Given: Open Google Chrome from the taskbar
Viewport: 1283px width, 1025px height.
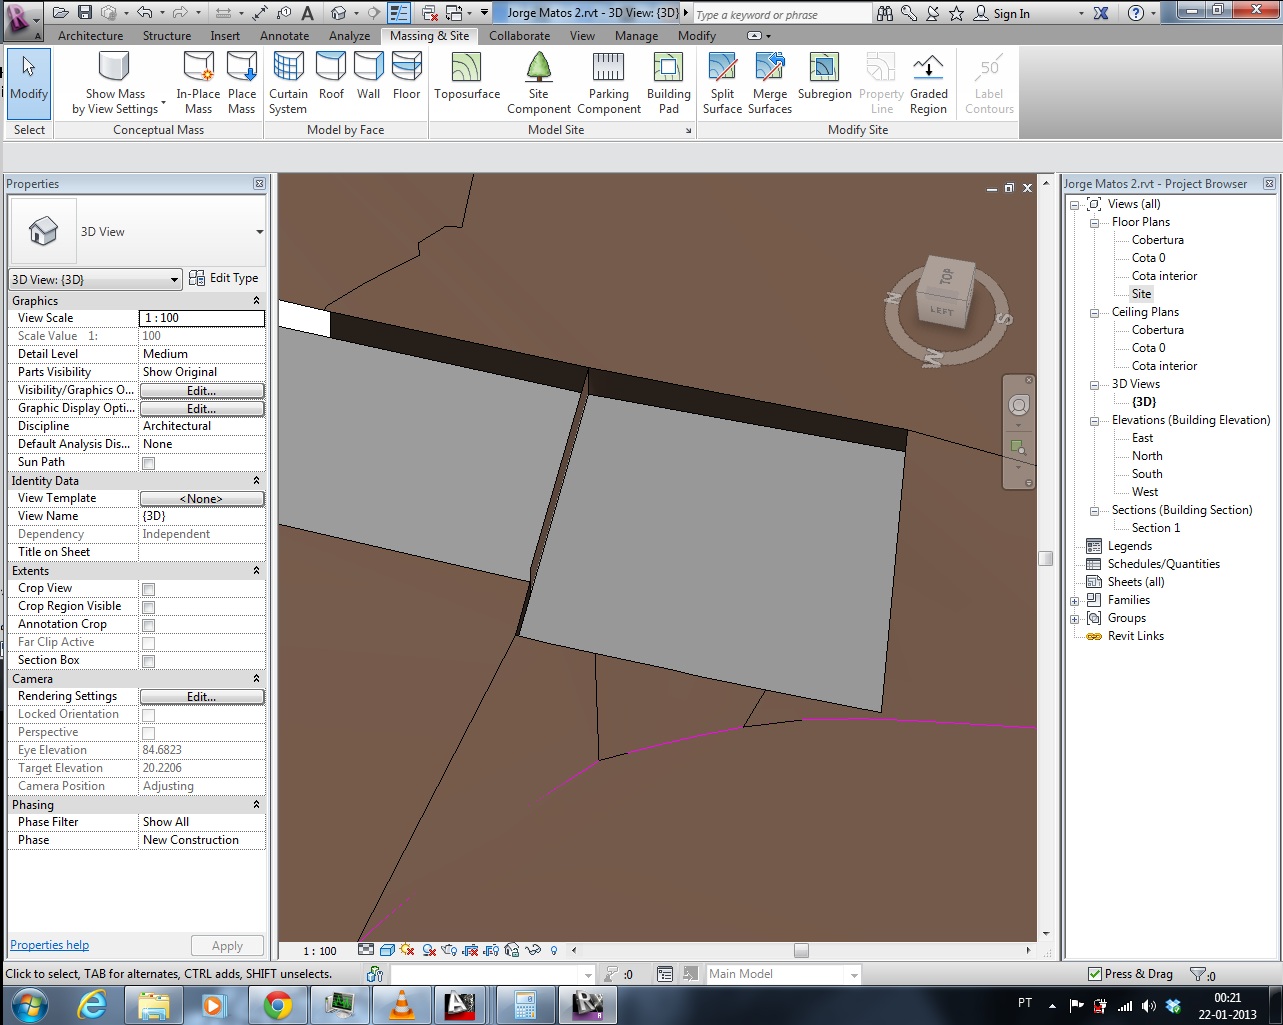Looking at the screenshot, I should (278, 1004).
